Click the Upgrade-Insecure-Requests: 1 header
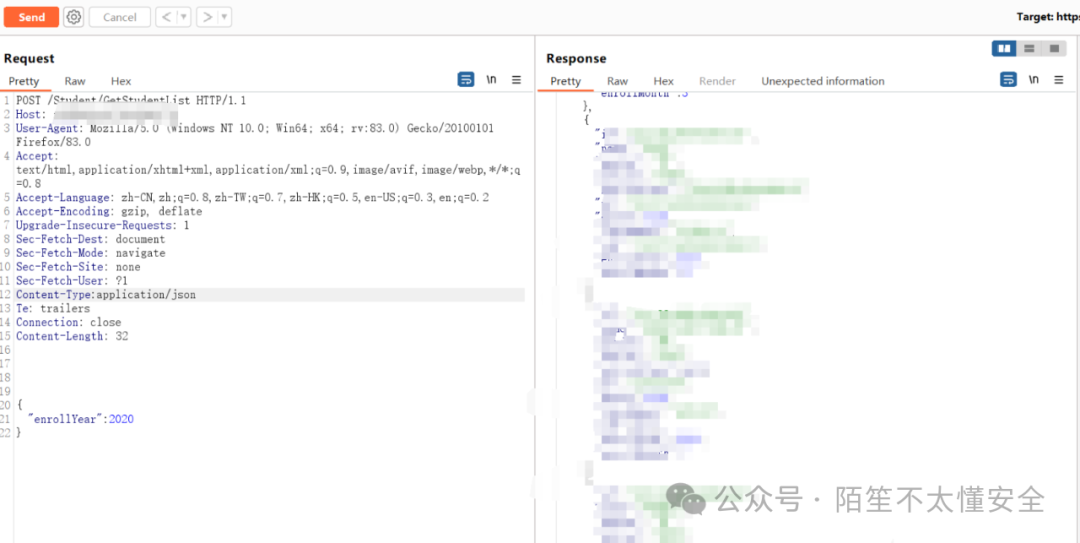The height and width of the screenshot is (543, 1080). (103, 225)
